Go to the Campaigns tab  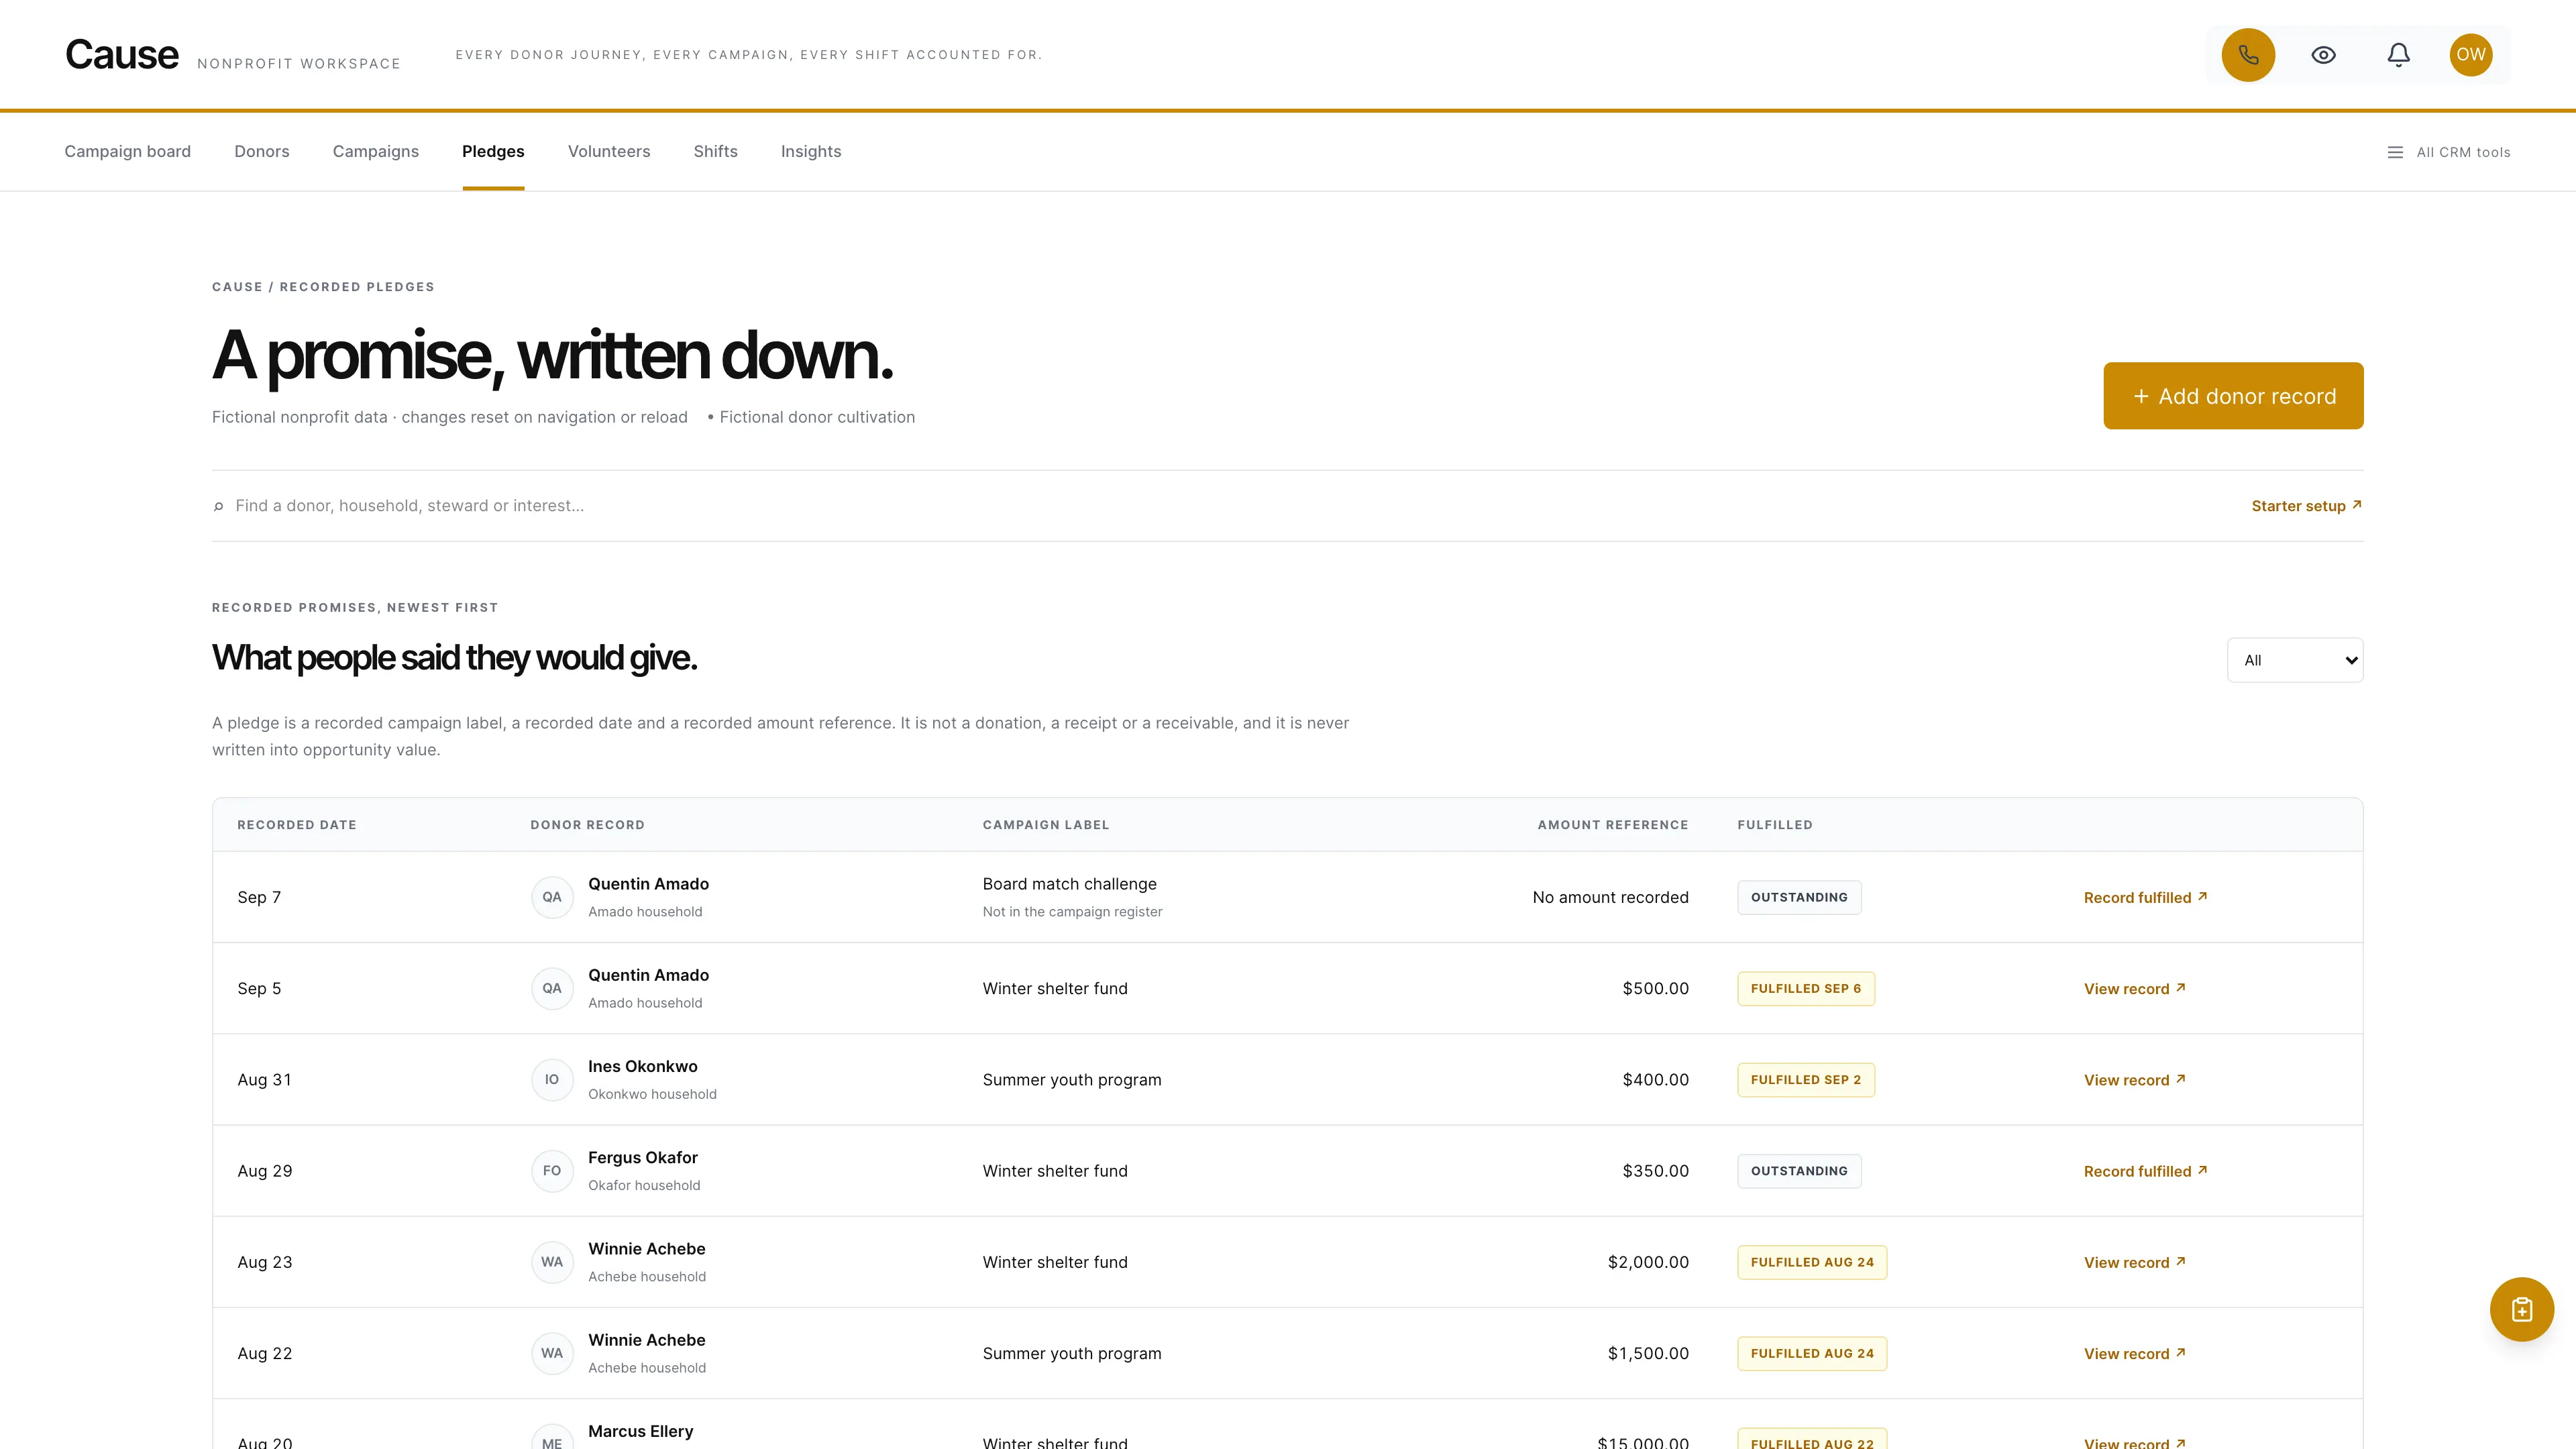(x=376, y=152)
